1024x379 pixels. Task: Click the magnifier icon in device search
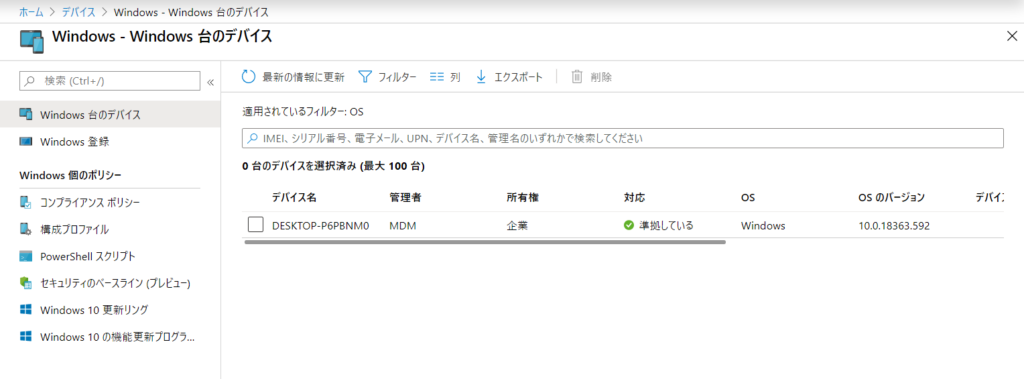pyautogui.click(x=253, y=139)
